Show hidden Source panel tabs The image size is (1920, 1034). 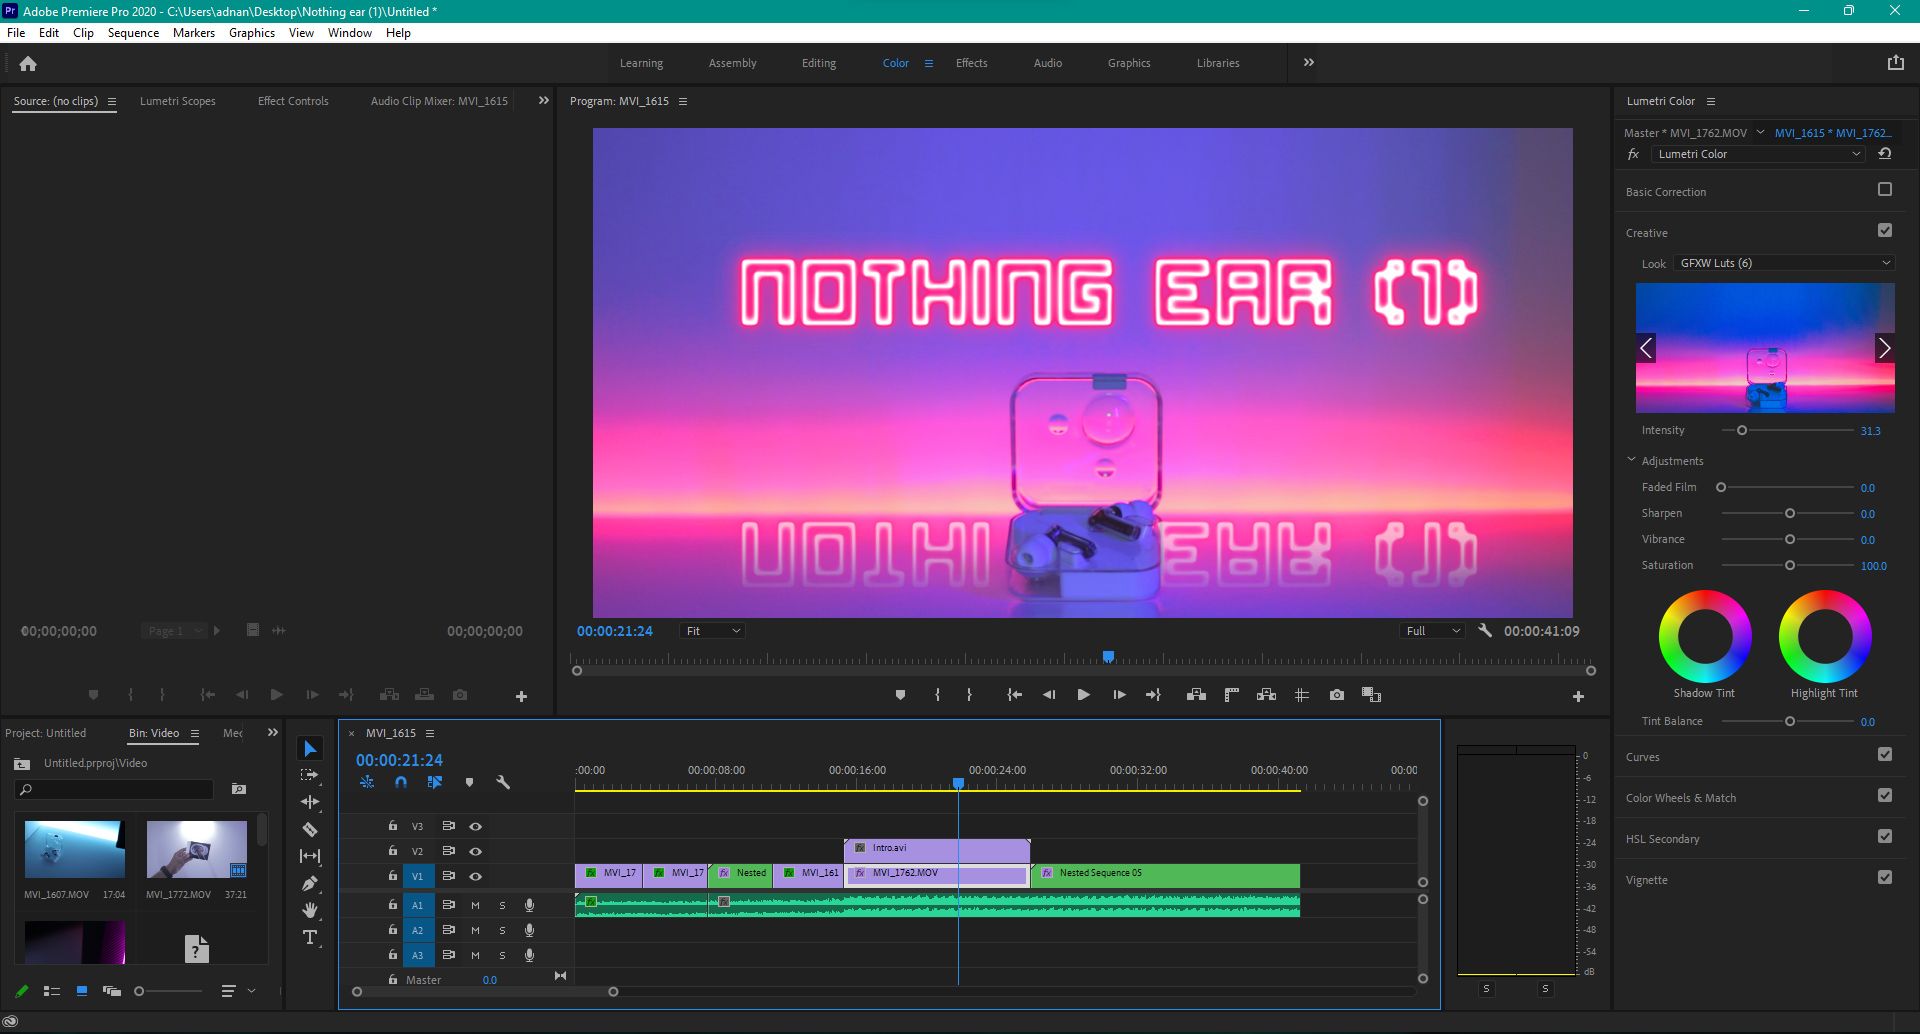(x=543, y=100)
